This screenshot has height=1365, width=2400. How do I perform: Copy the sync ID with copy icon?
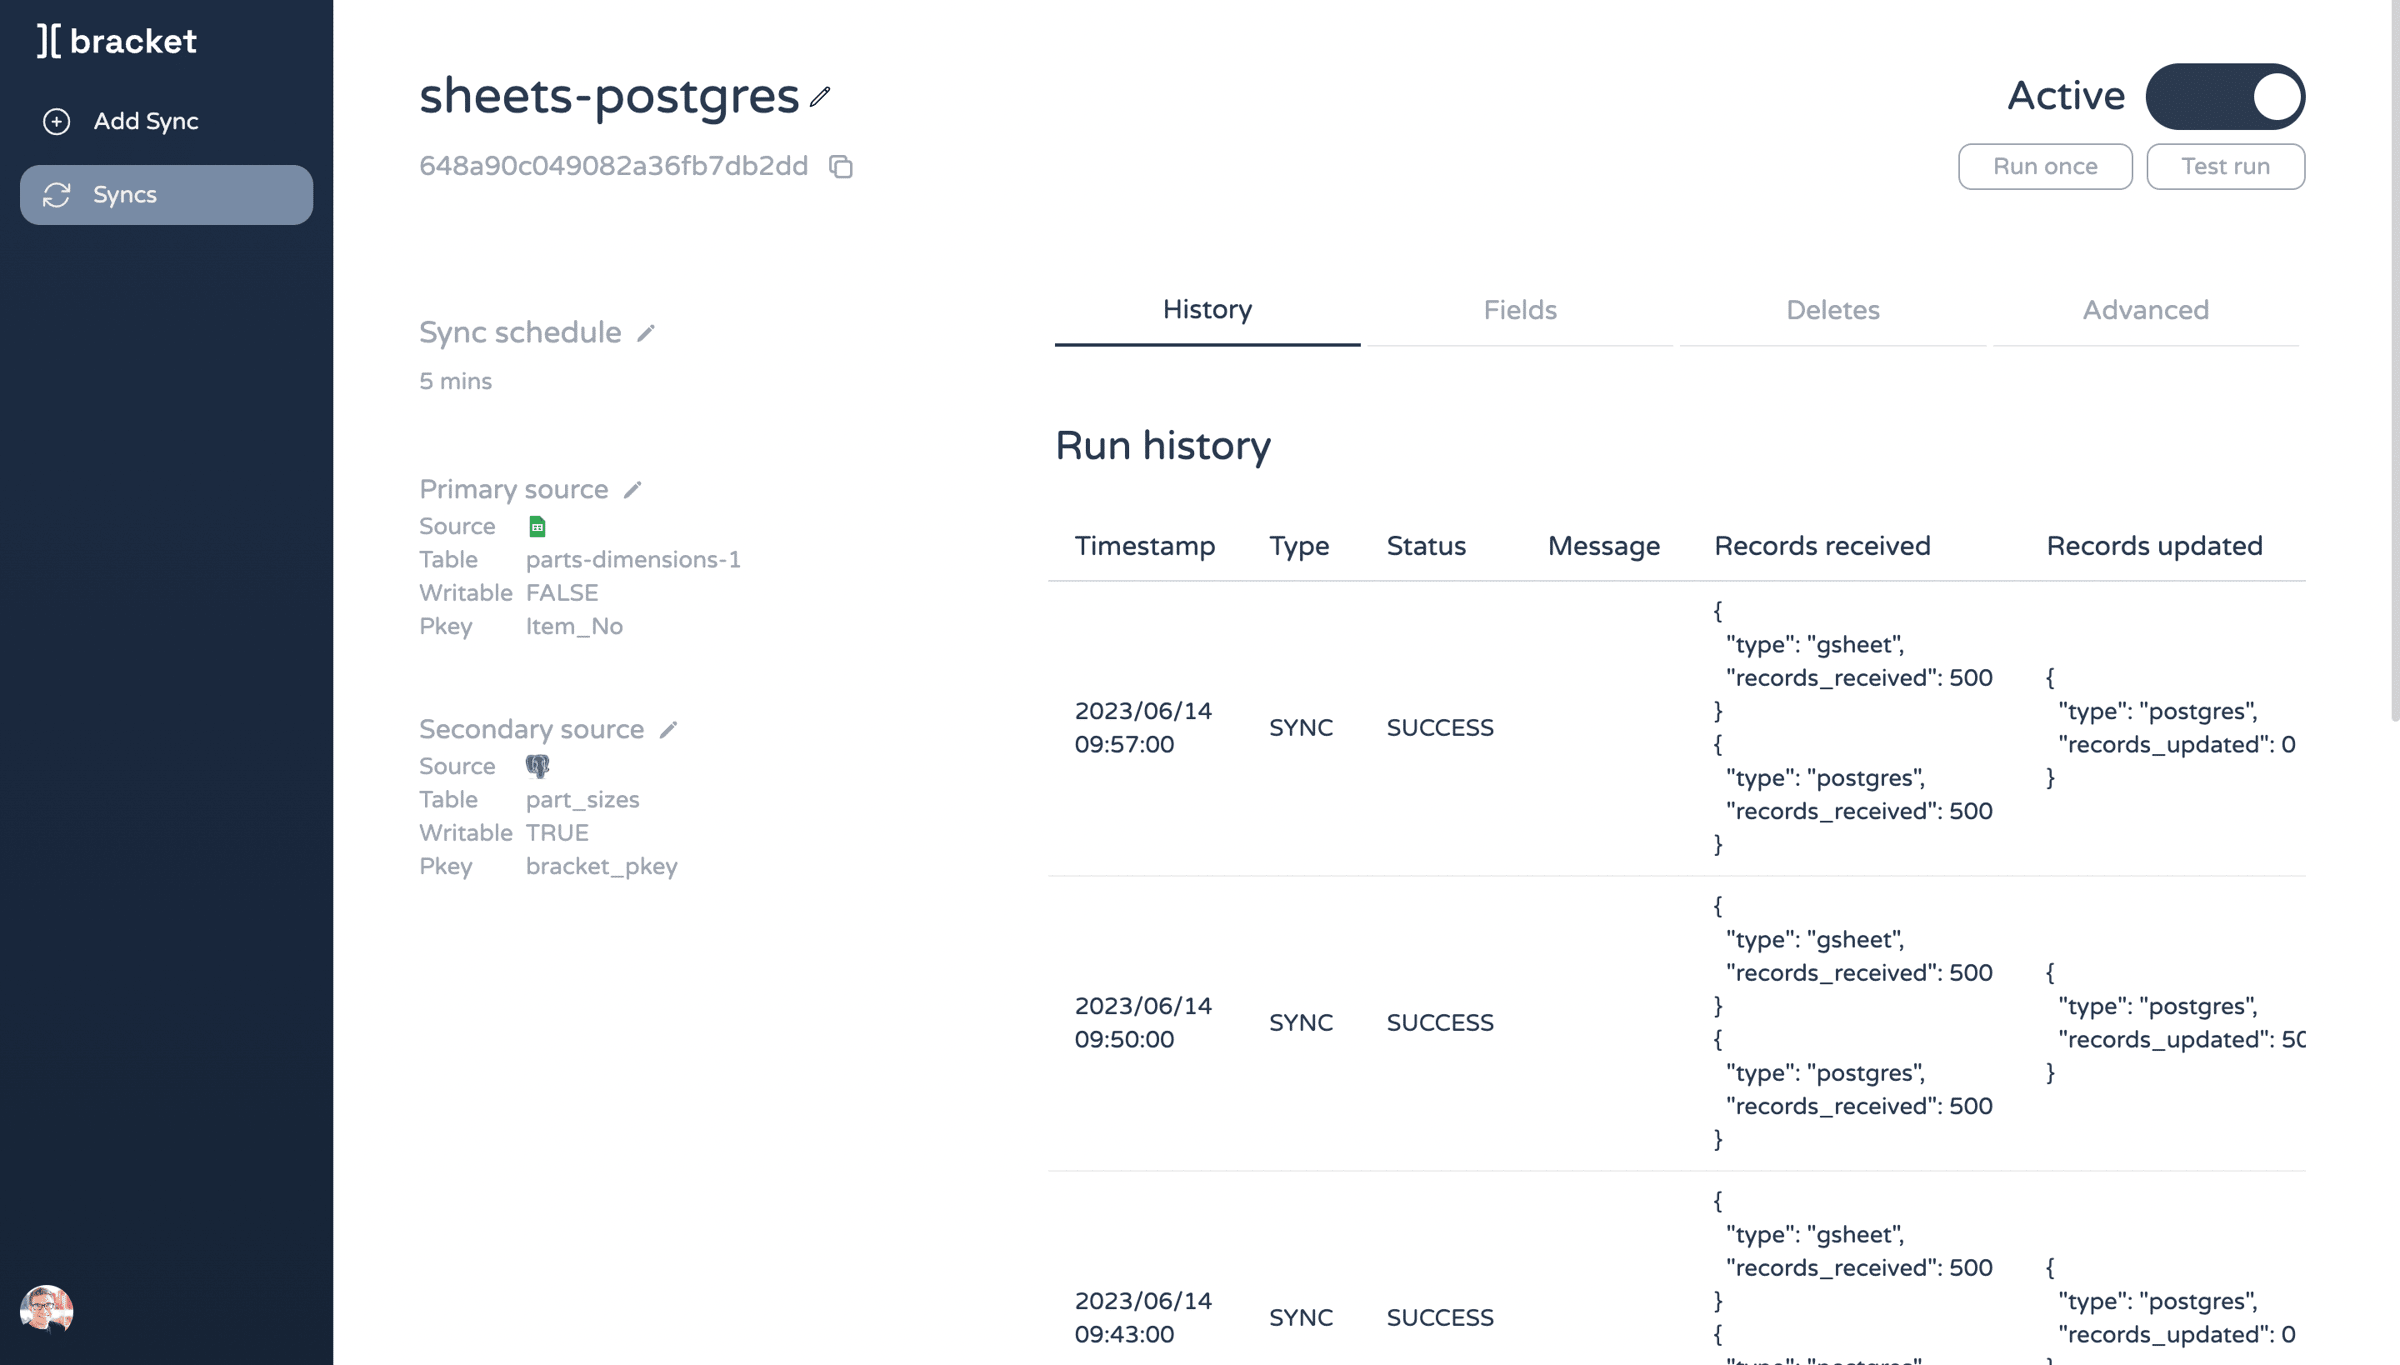(x=841, y=167)
